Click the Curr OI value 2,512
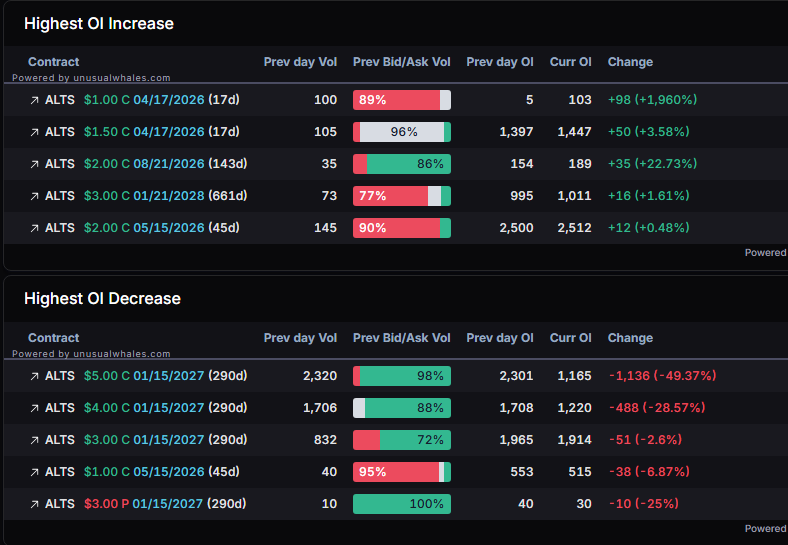788x545 pixels. tap(574, 228)
